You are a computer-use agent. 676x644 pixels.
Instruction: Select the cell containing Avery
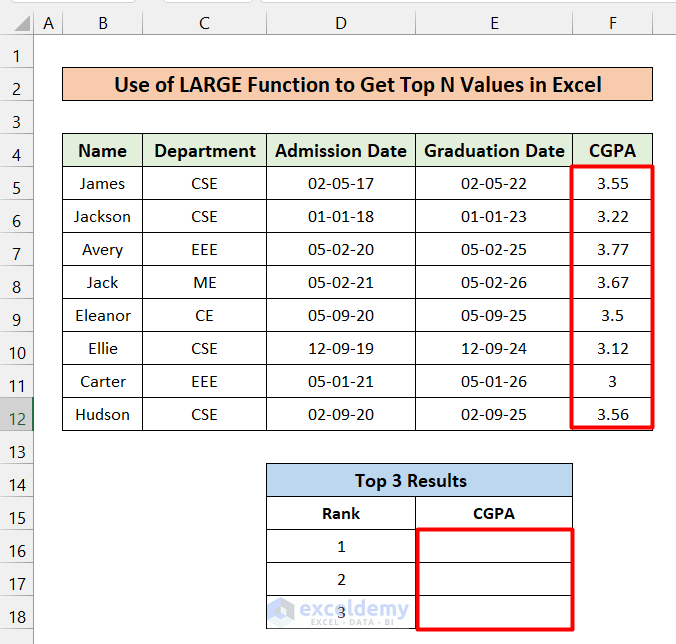pyautogui.click(x=103, y=250)
